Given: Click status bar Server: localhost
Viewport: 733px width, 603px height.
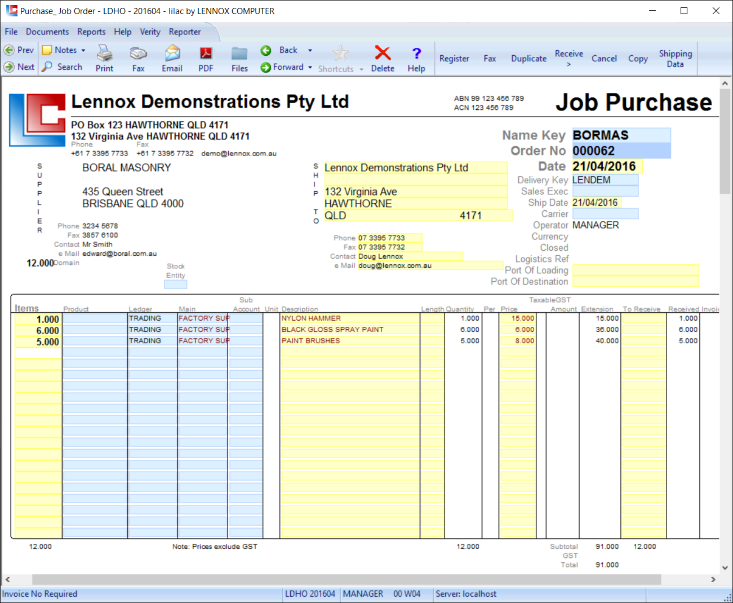Looking at the screenshot, I should 466,594.
